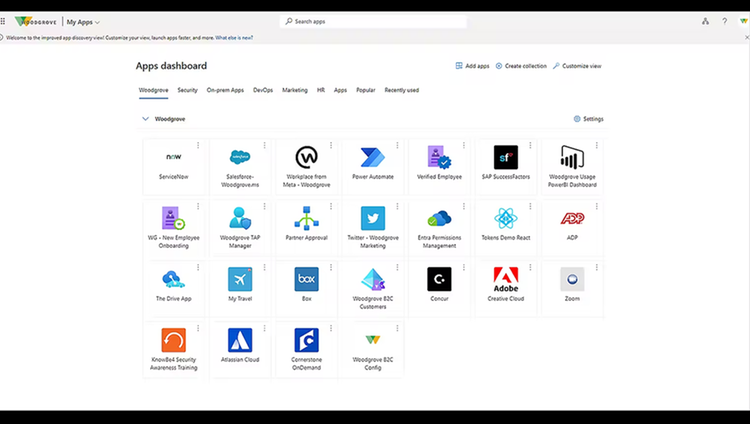Click Create collection

521,66
